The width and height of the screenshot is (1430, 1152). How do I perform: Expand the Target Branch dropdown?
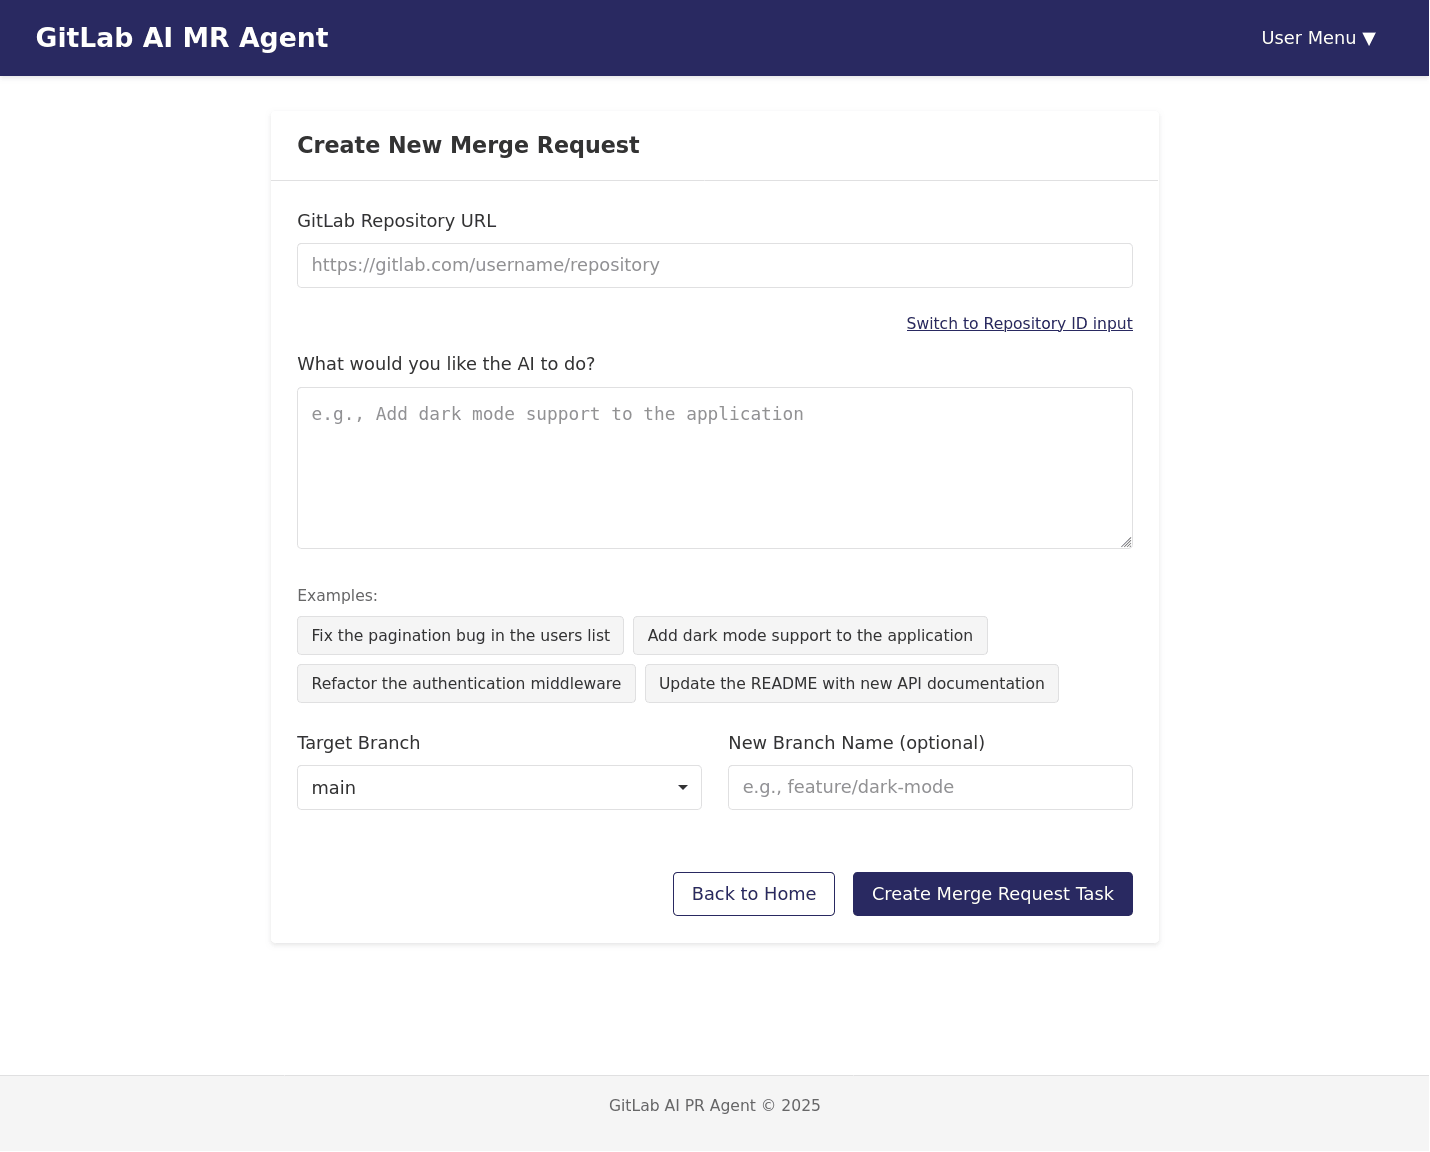tap(499, 788)
